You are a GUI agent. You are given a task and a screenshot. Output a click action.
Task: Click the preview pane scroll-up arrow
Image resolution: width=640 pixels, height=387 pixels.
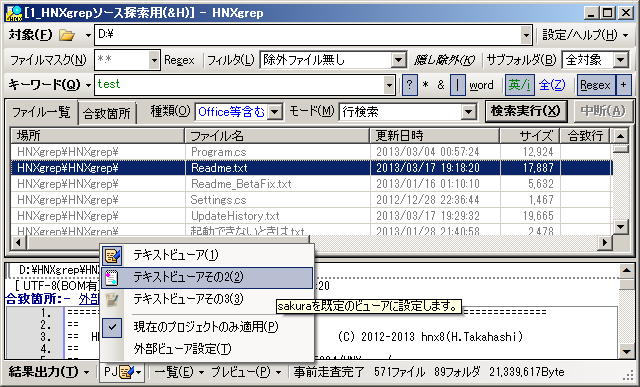tap(626, 270)
